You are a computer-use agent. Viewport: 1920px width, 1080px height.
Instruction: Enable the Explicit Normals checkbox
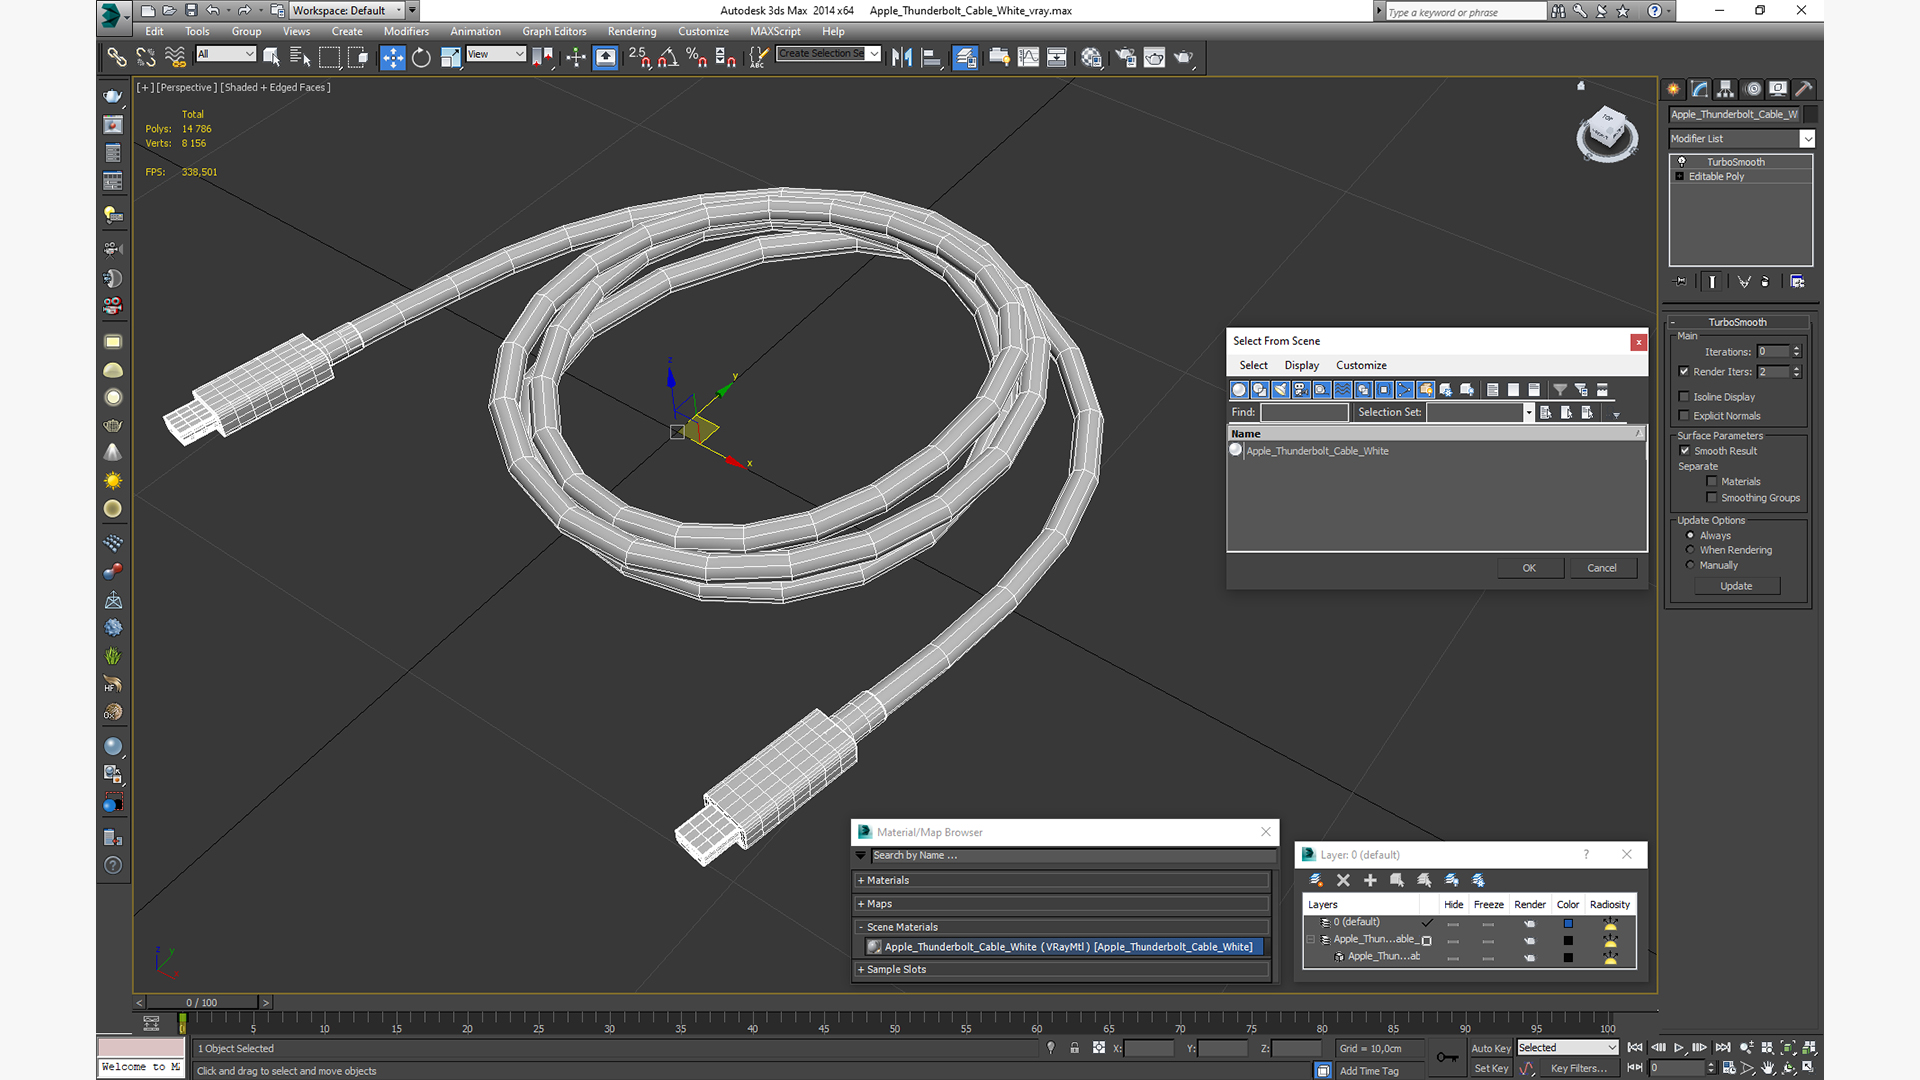(x=1684, y=416)
